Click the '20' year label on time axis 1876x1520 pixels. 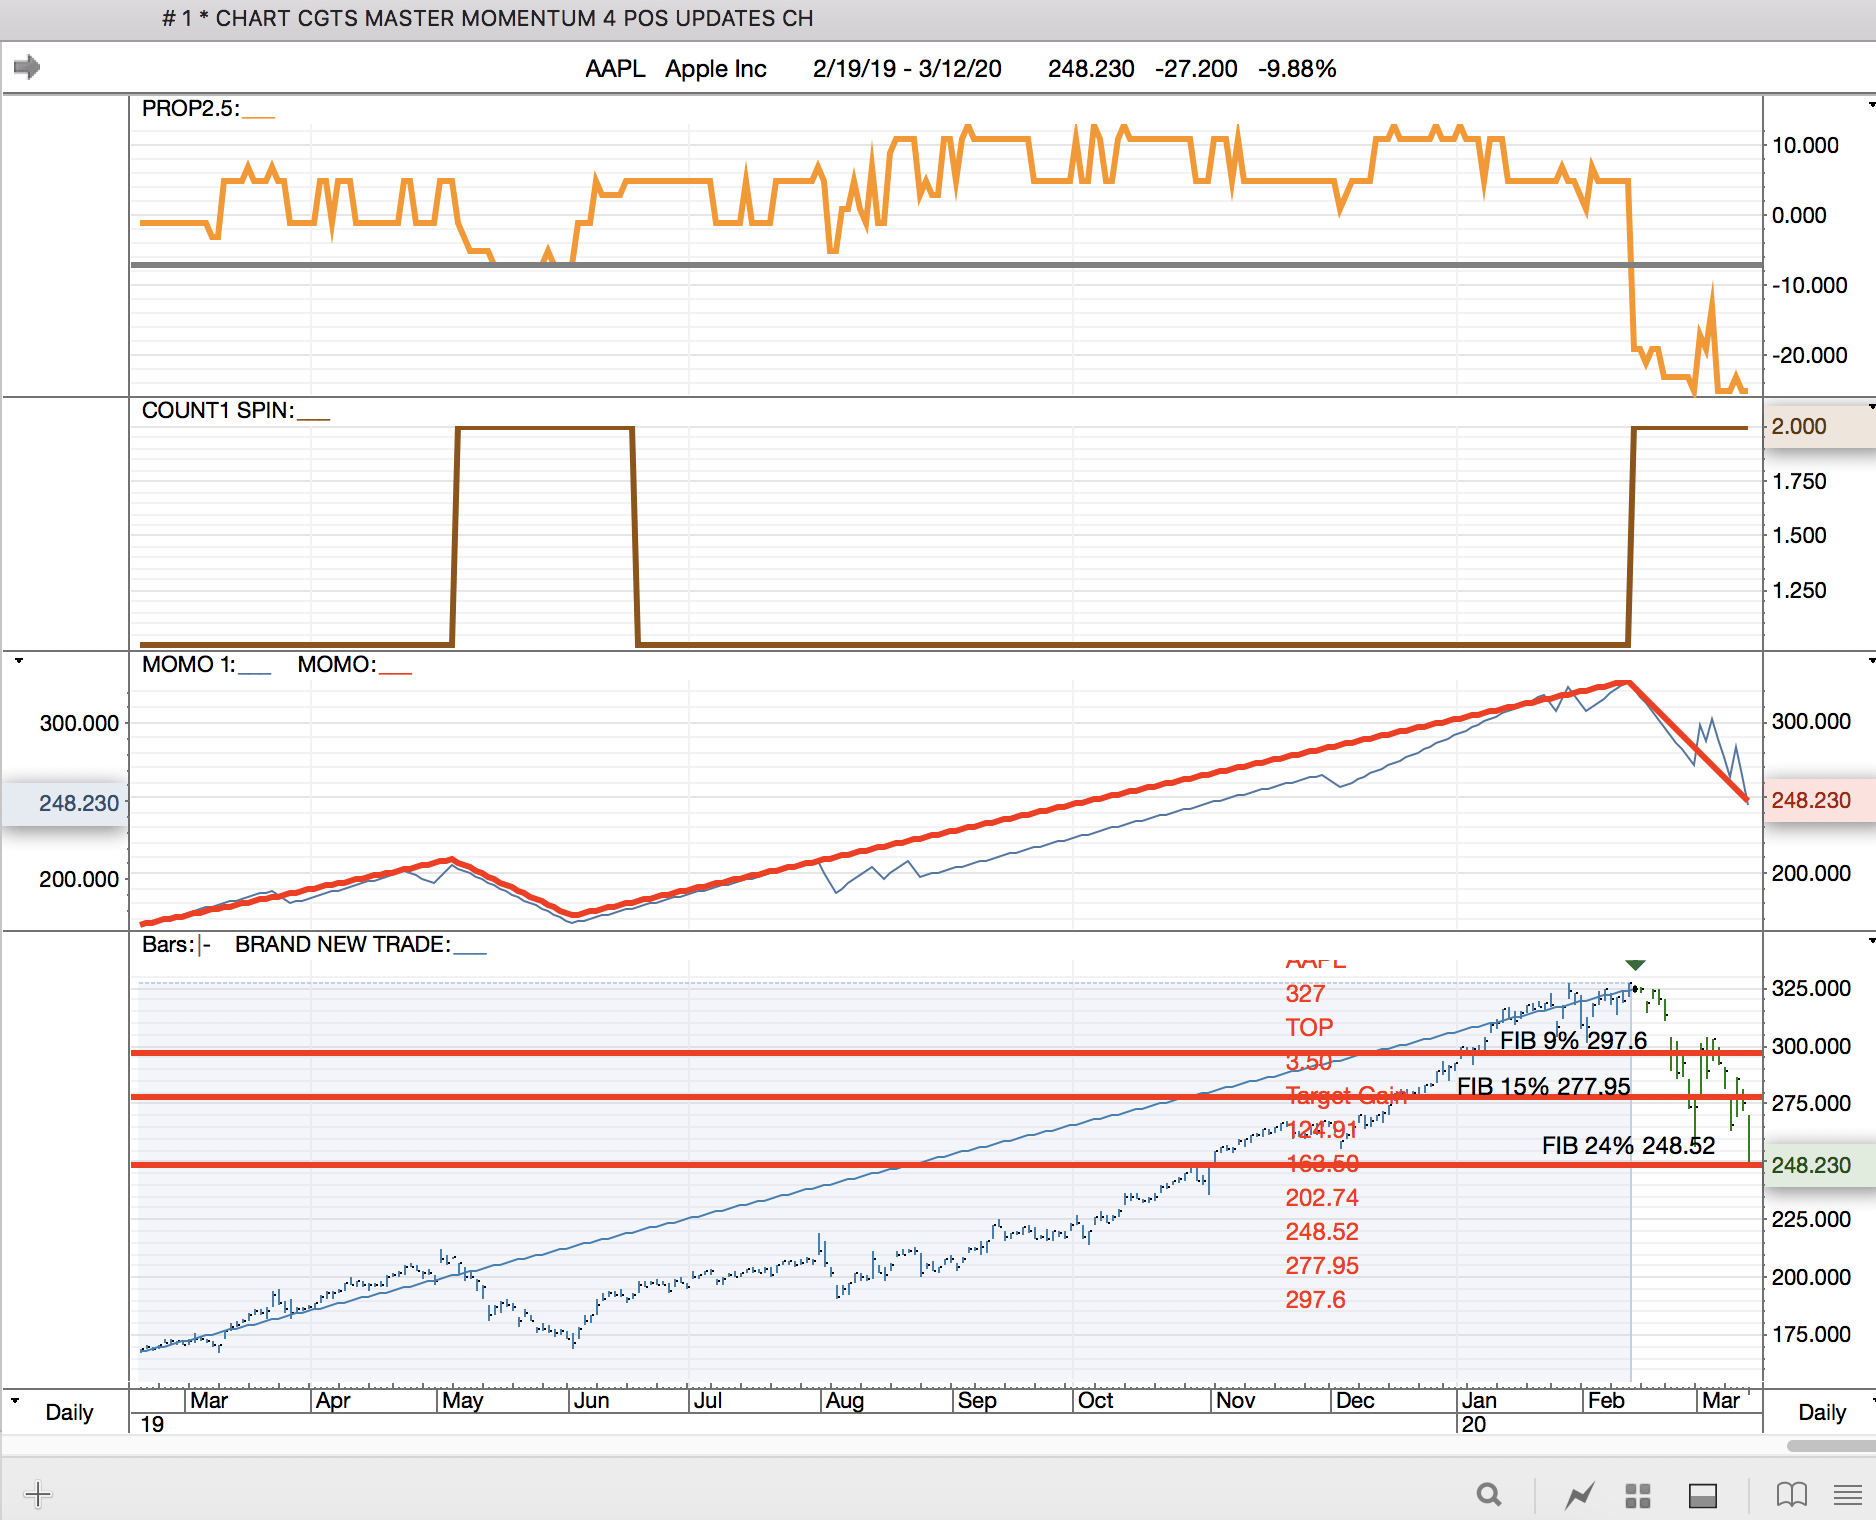pos(1474,1424)
